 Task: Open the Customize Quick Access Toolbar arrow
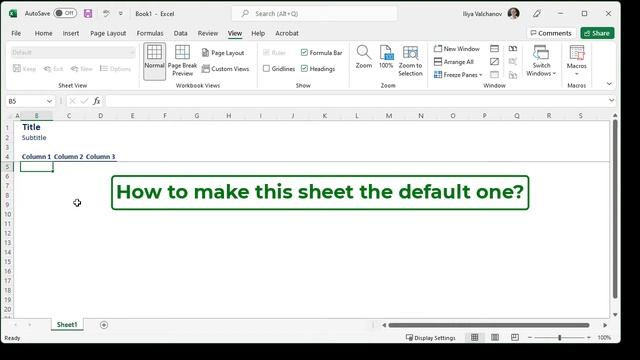pos(120,13)
